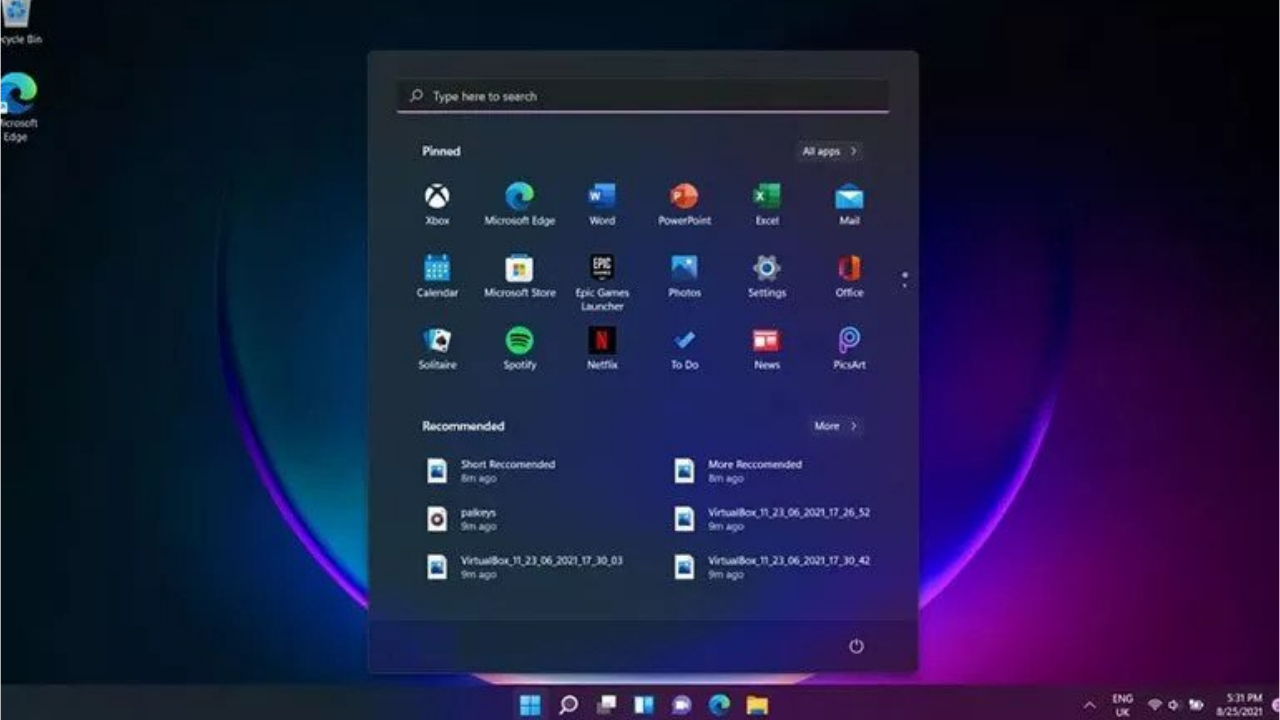Open Search from the taskbar
The width and height of the screenshot is (1280, 720).
(x=568, y=705)
